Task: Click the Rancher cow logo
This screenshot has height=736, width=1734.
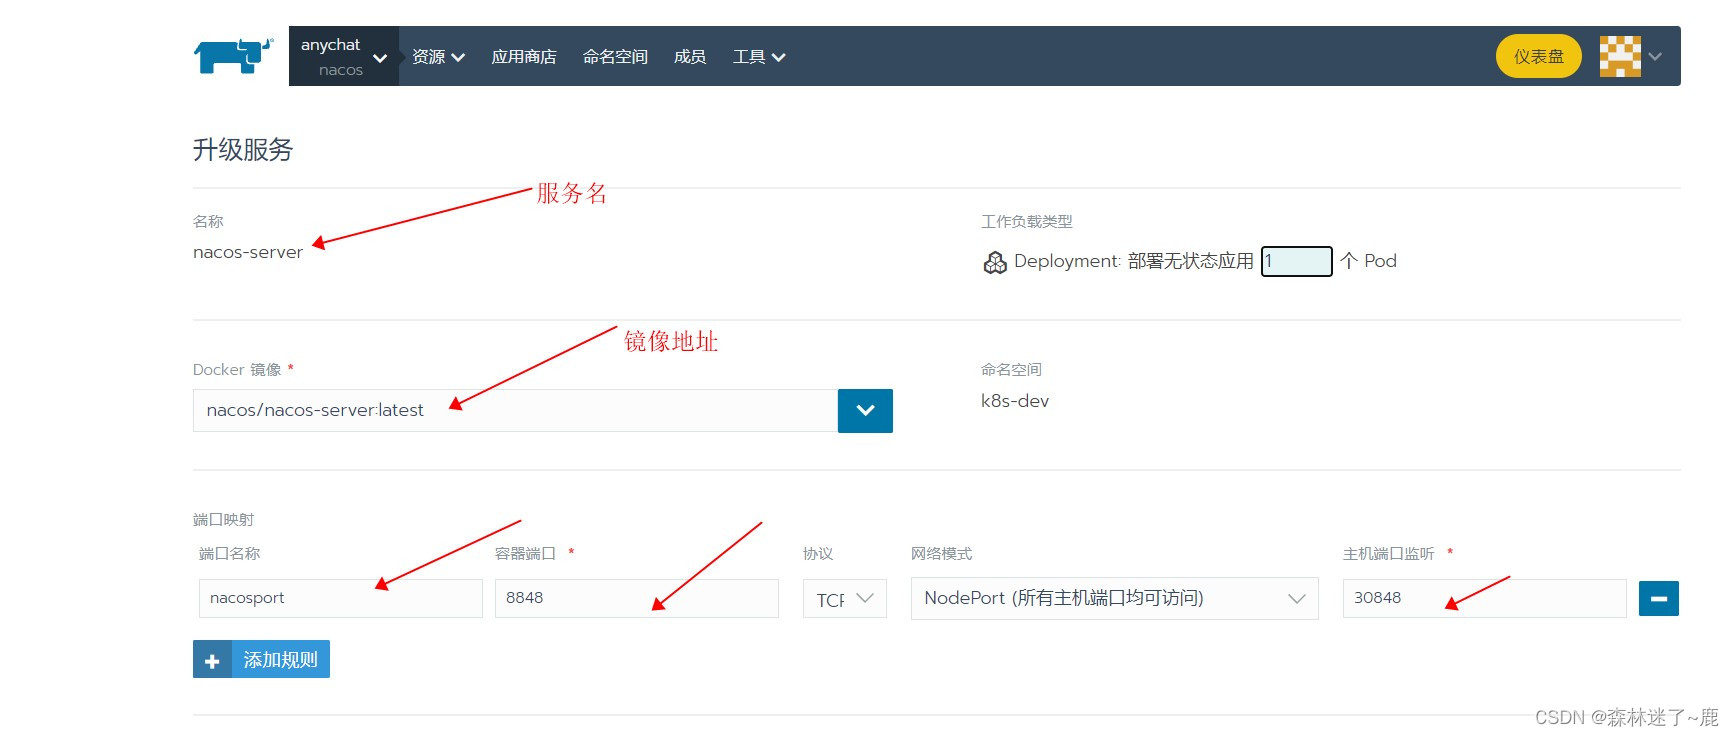Action: pos(233,56)
